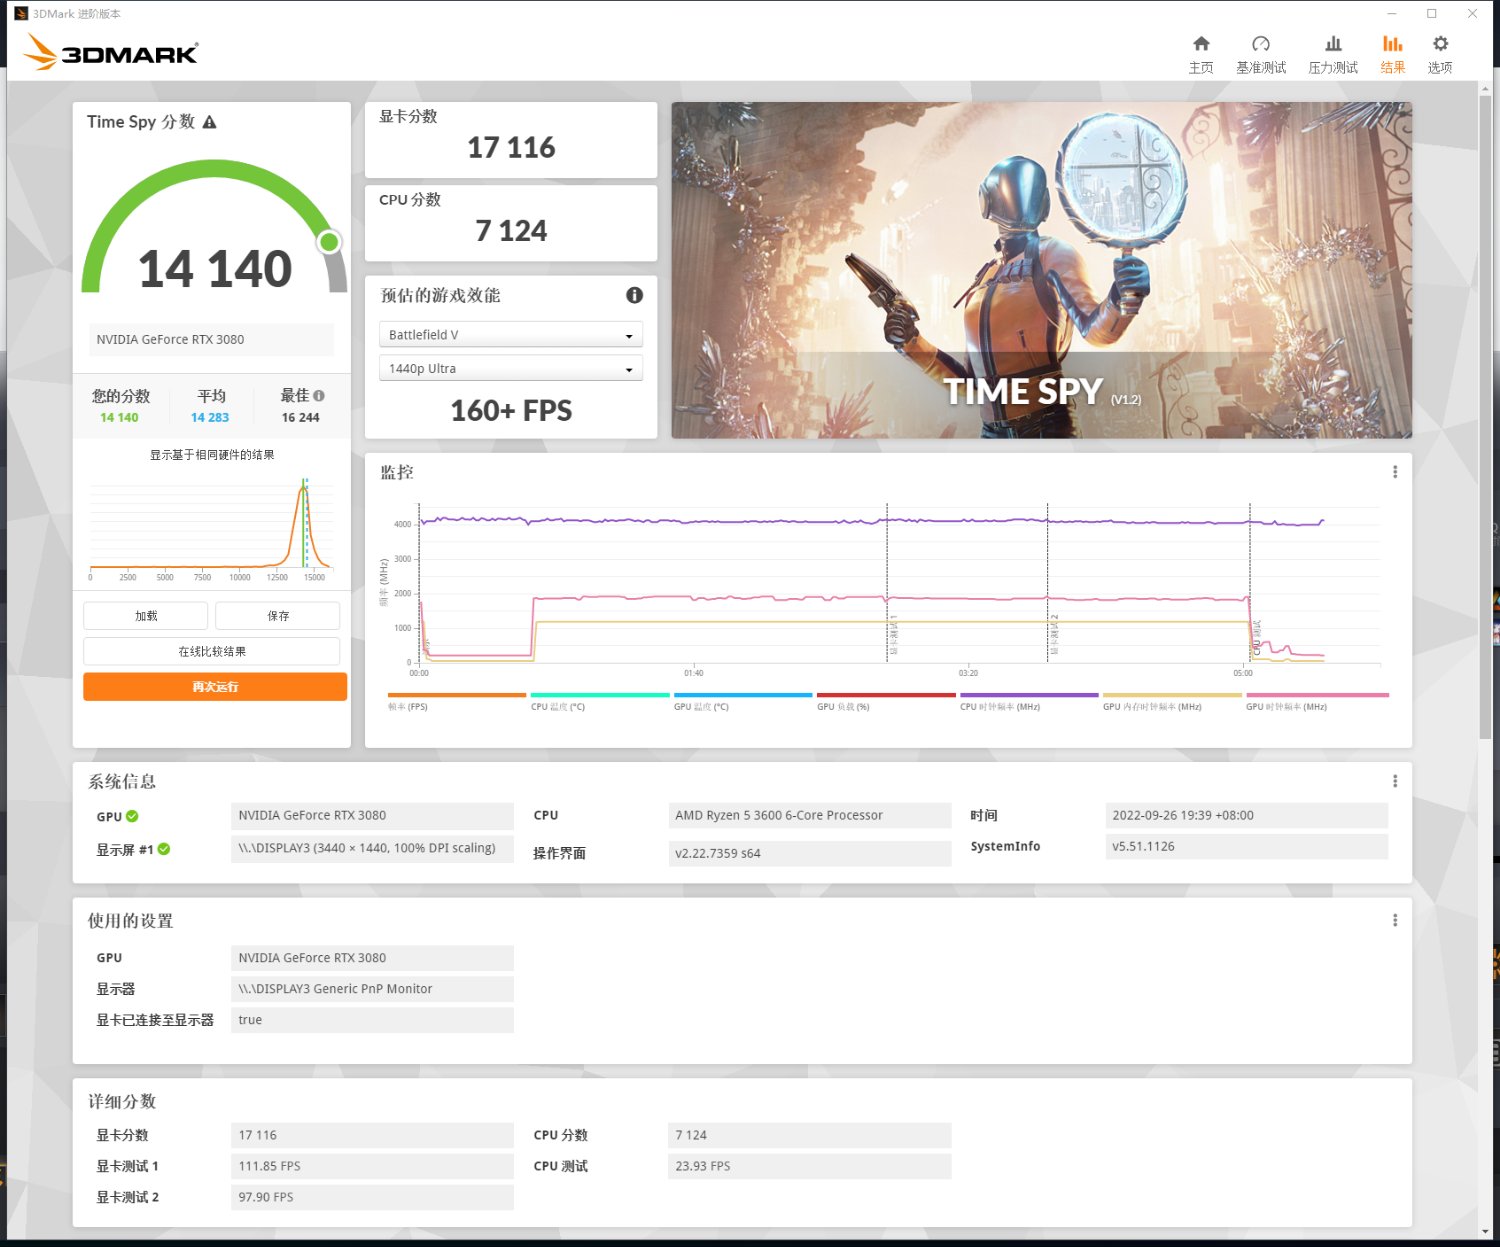Screen dimensions: 1500x1247
Task: Click the DISPLAY3 3440 × 1440 field
Action: coord(372,848)
